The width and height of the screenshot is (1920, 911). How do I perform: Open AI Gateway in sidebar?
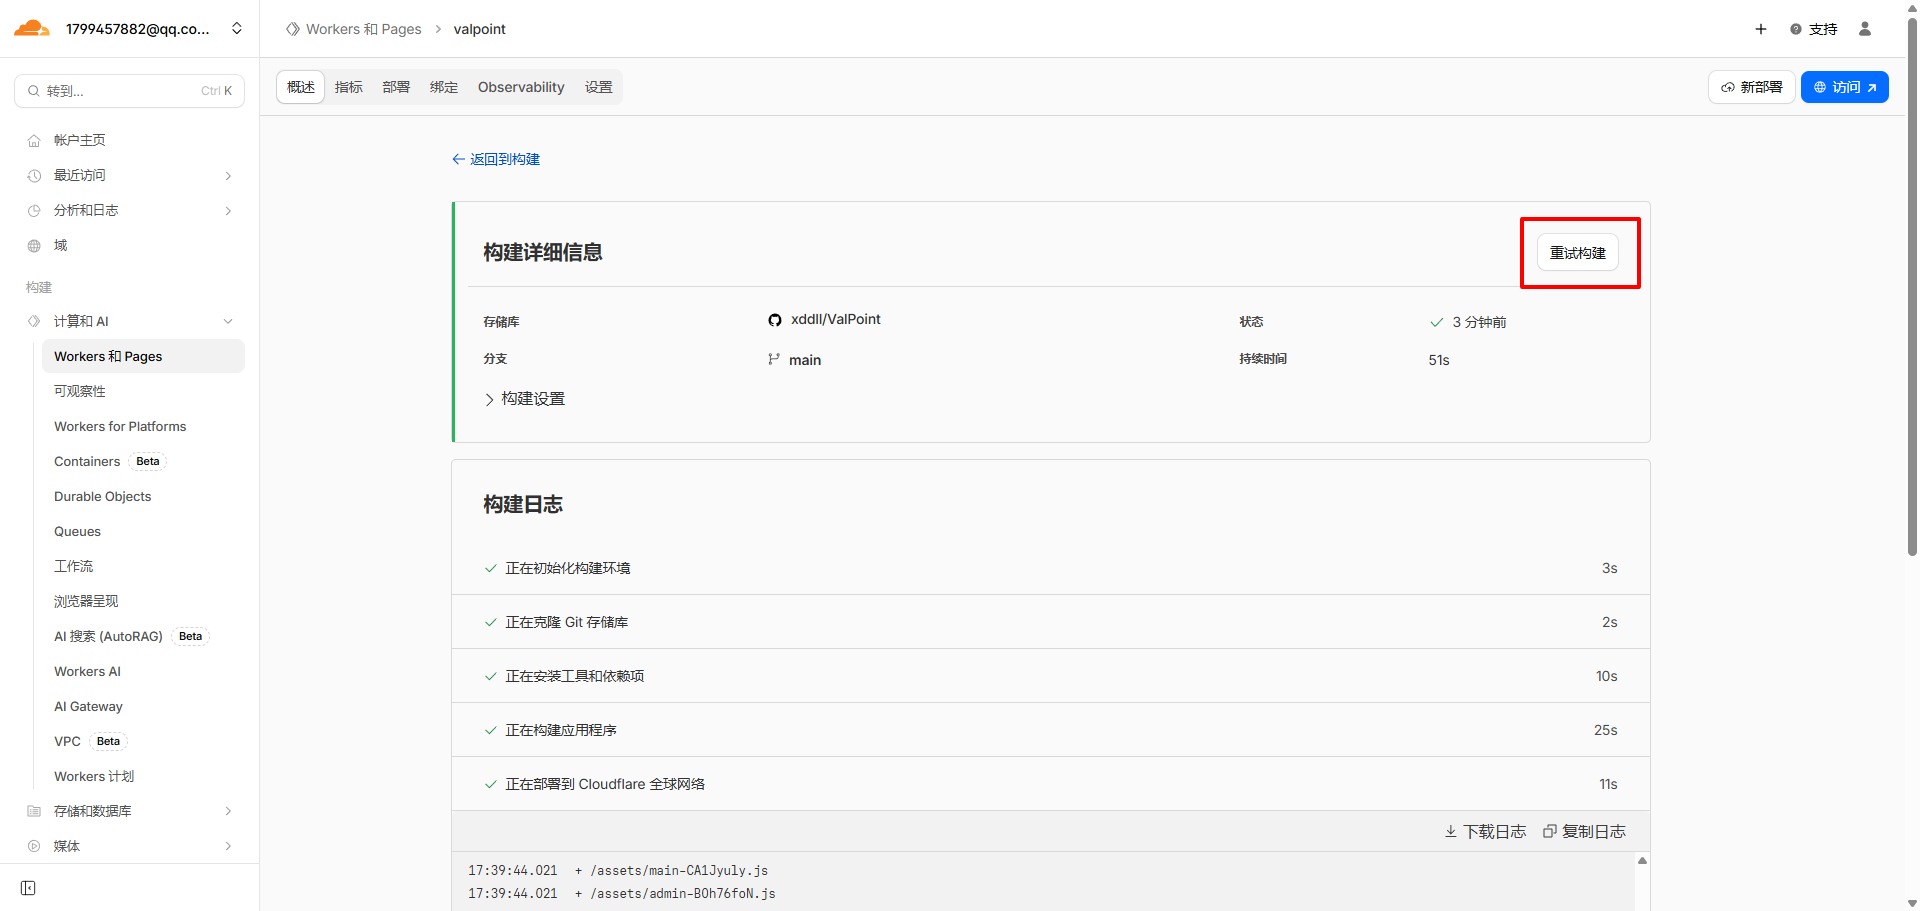point(89,706)
